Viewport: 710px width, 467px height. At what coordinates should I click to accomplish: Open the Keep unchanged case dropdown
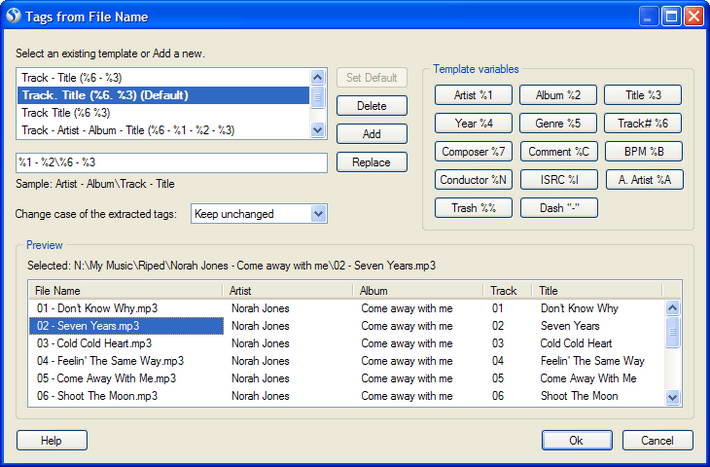[x=259, y=214]
